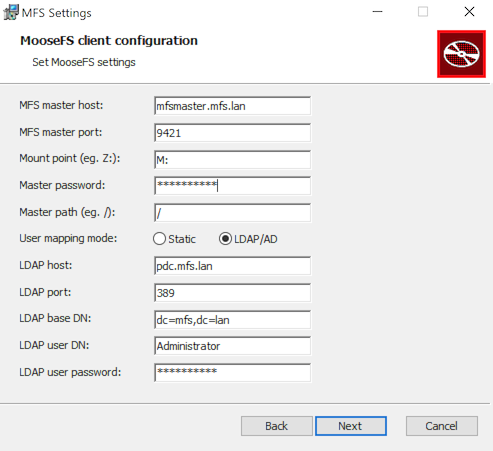Screen dimensions: 493x451
Task: Click the 'LDAP user DN:' label
Action: [54, 345]
